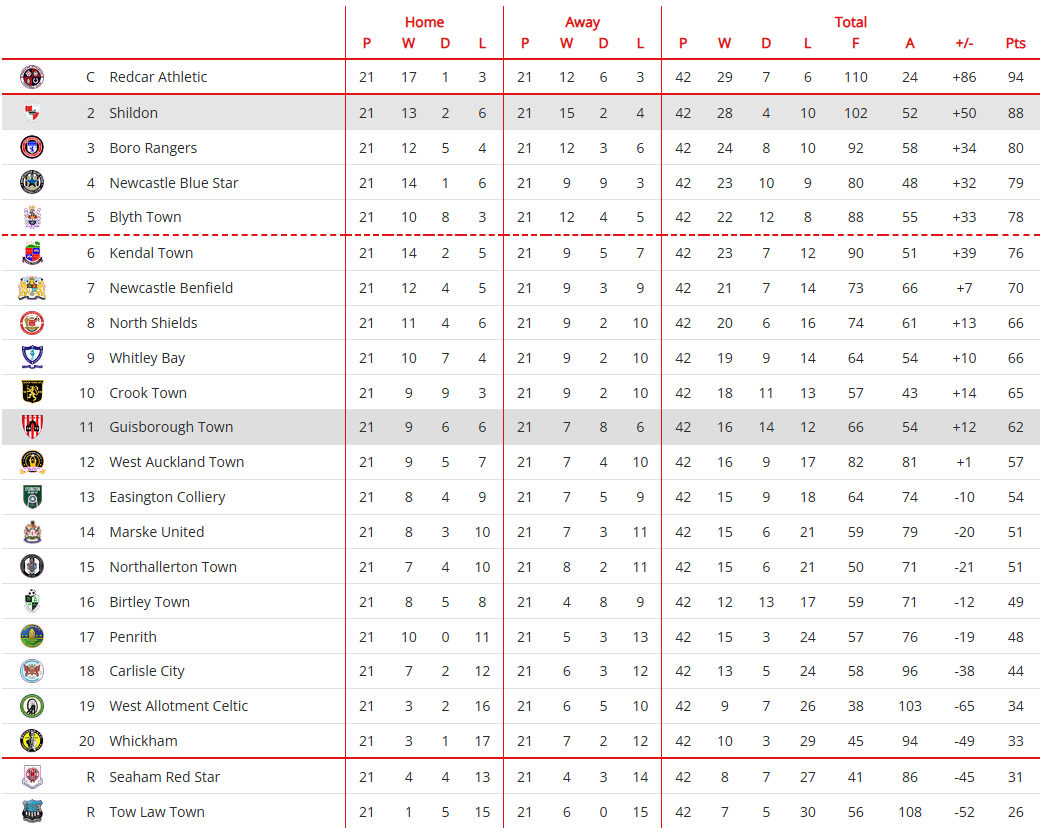1045x834 pixels.
Task: Click the Crook Town club badge
Action: [32, 392]
